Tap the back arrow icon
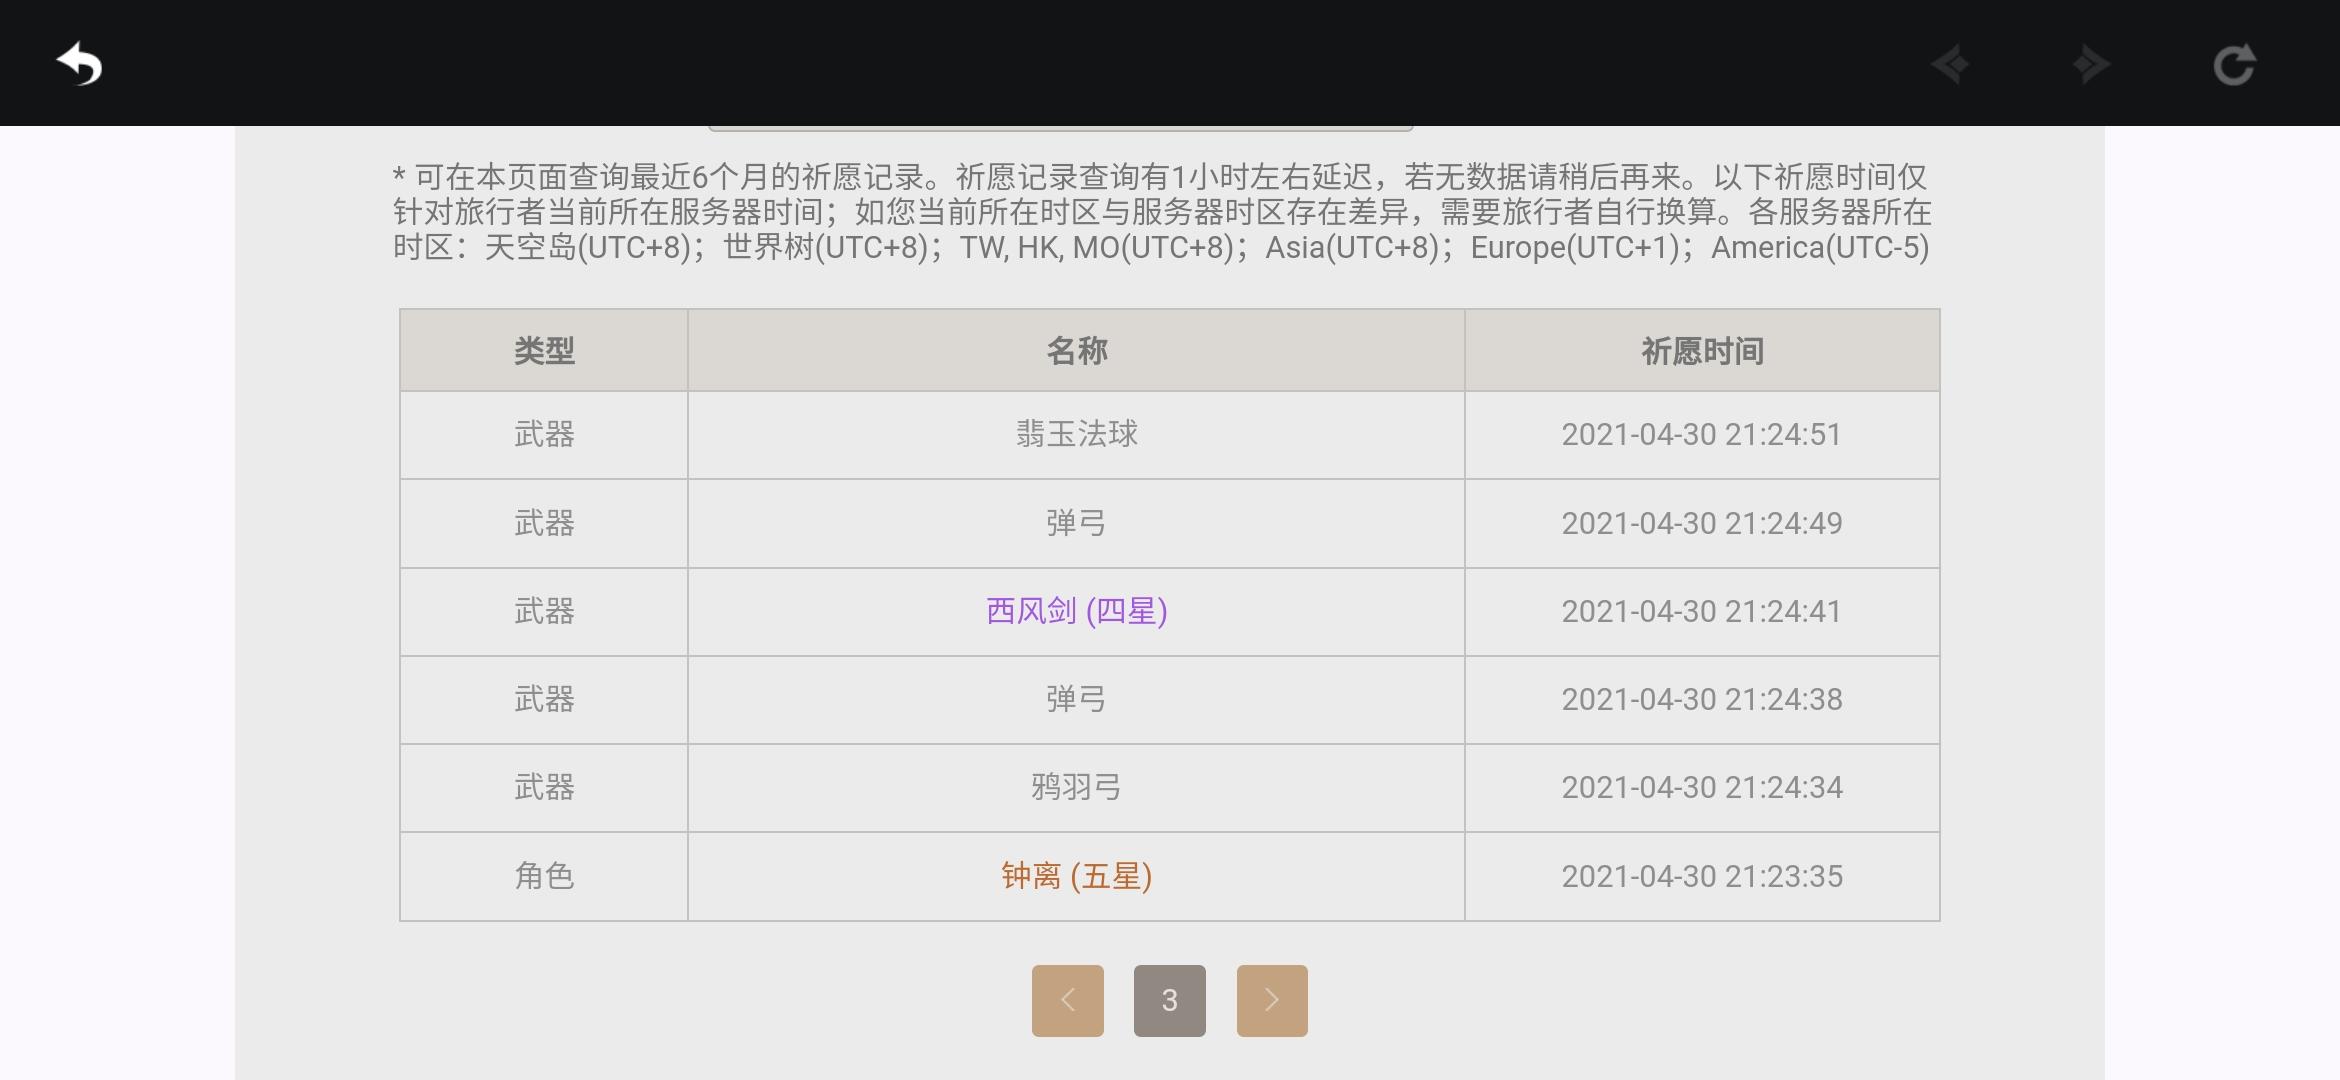 coord(79,65)
